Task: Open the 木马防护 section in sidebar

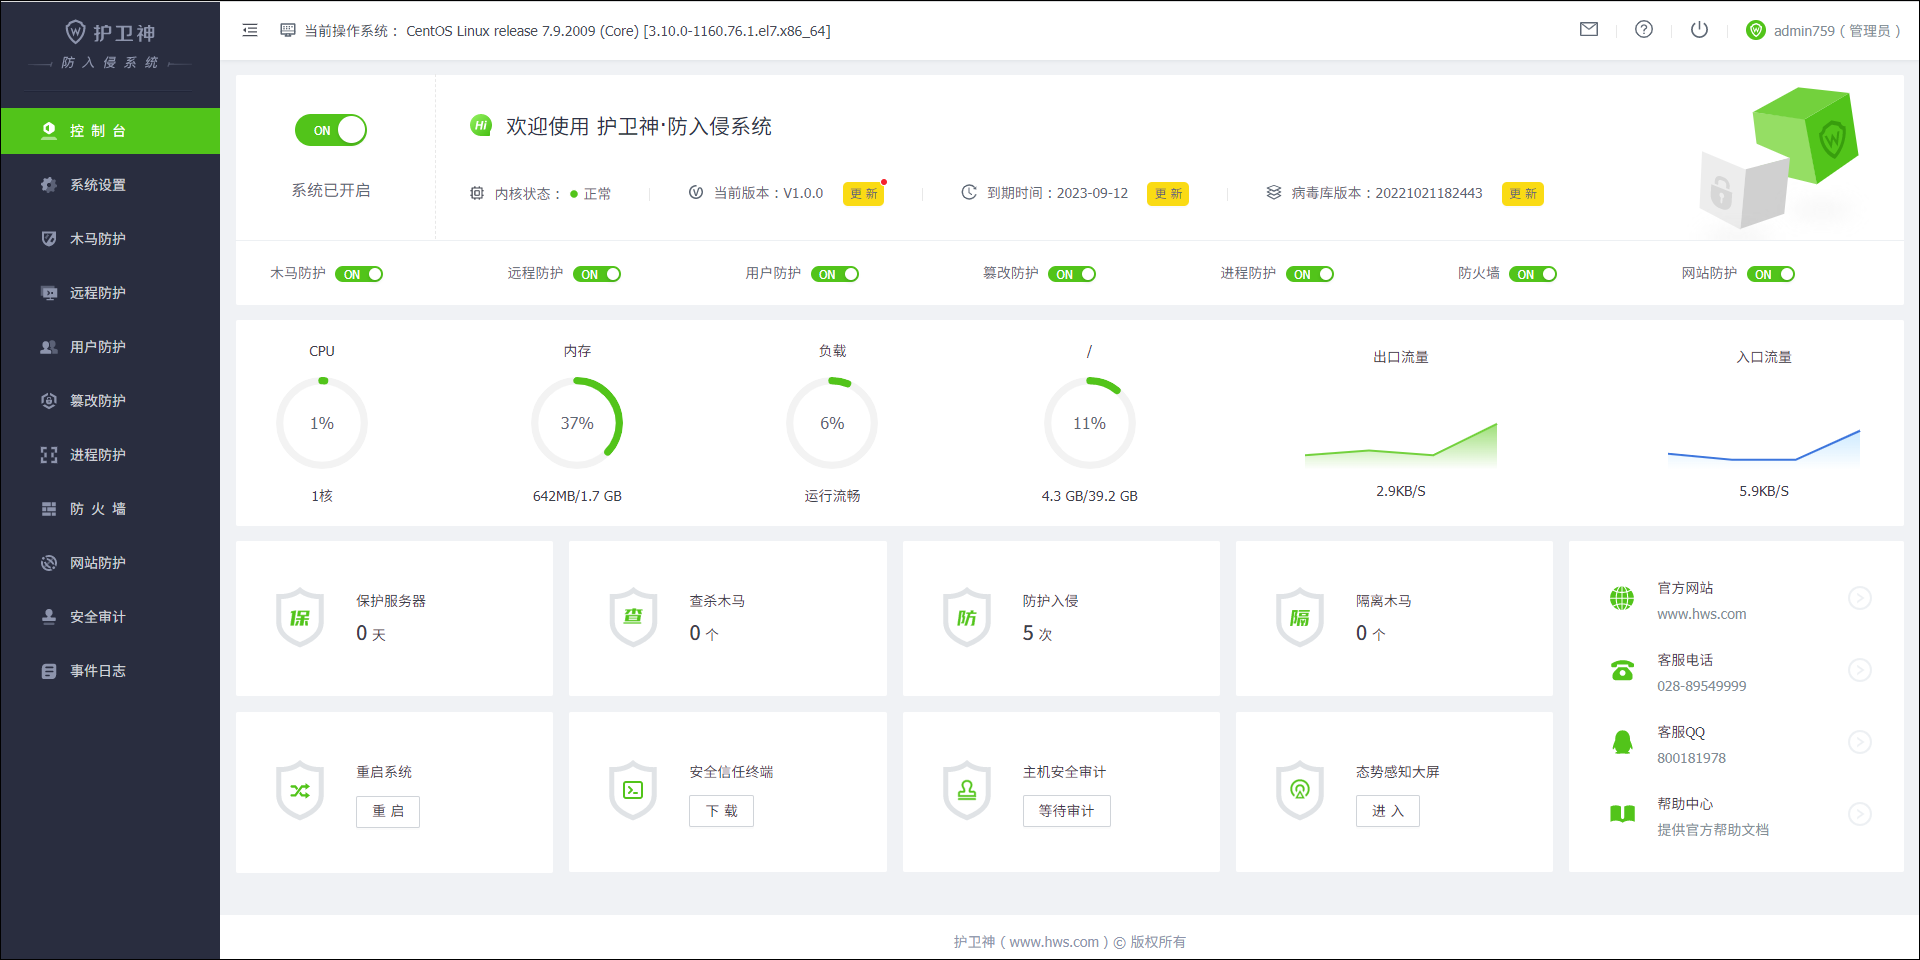Action: click(x=97, y=239)
